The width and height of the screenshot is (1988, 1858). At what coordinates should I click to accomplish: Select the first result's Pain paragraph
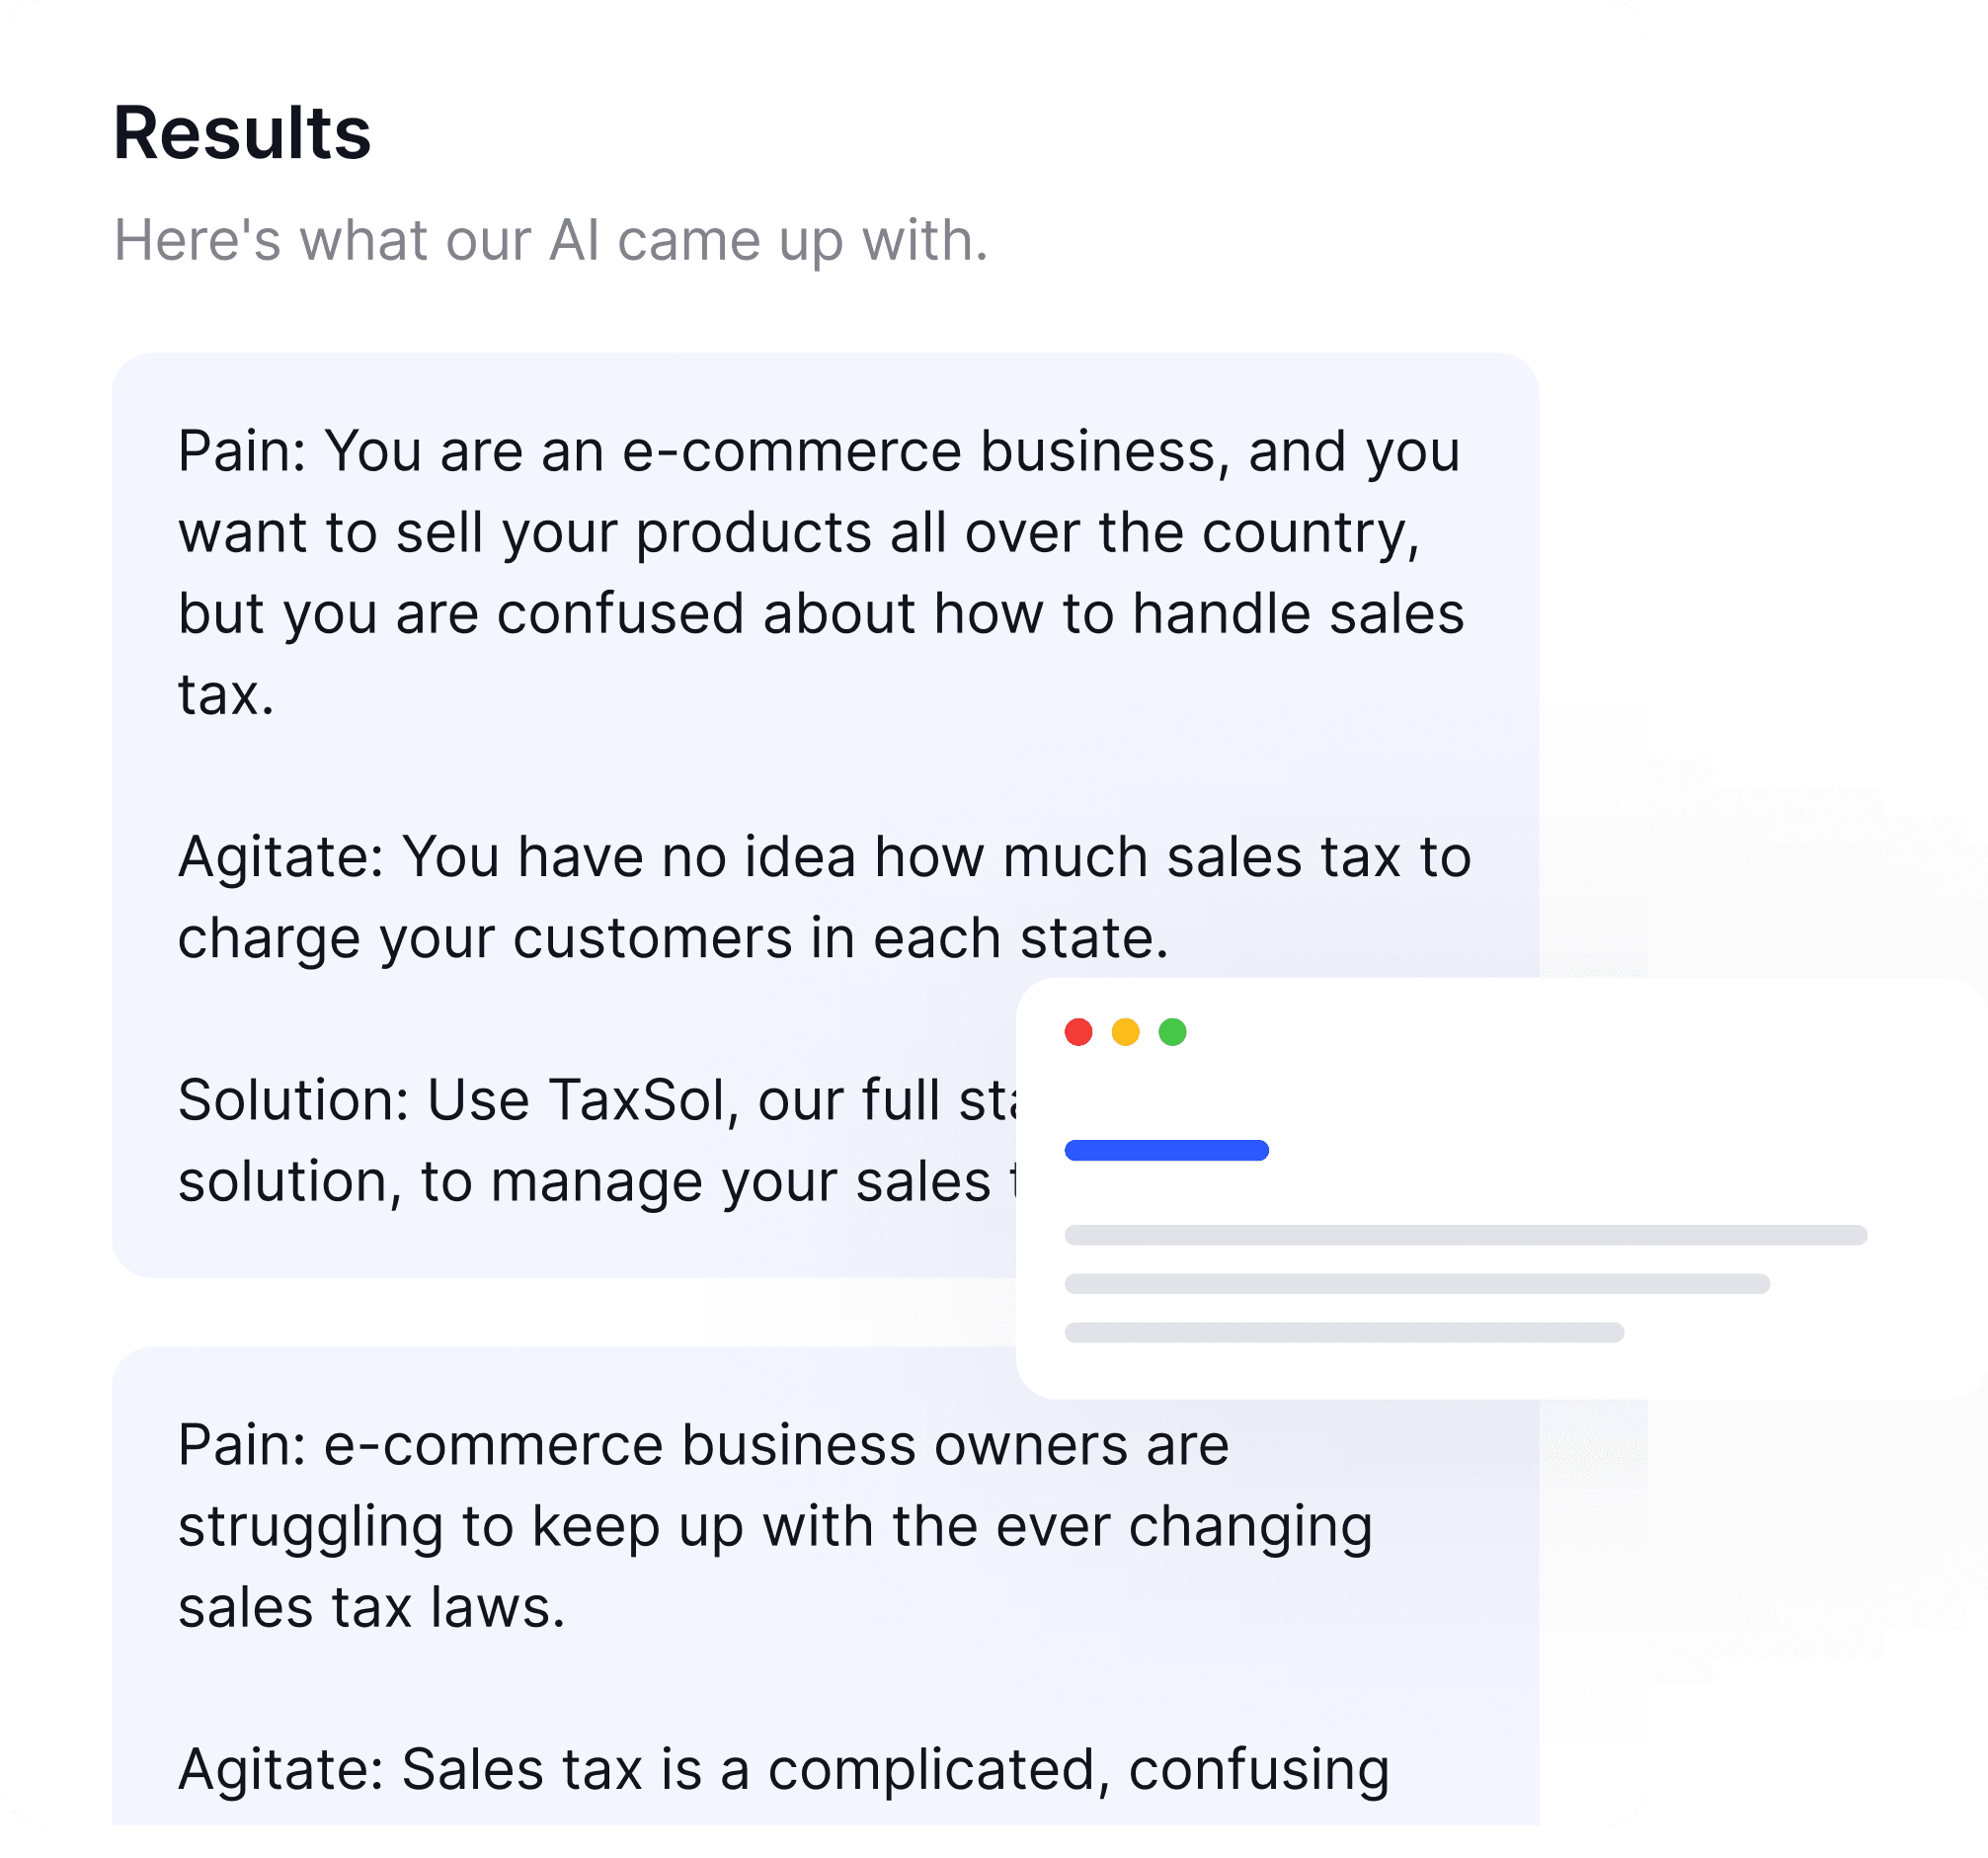(820, 573)
